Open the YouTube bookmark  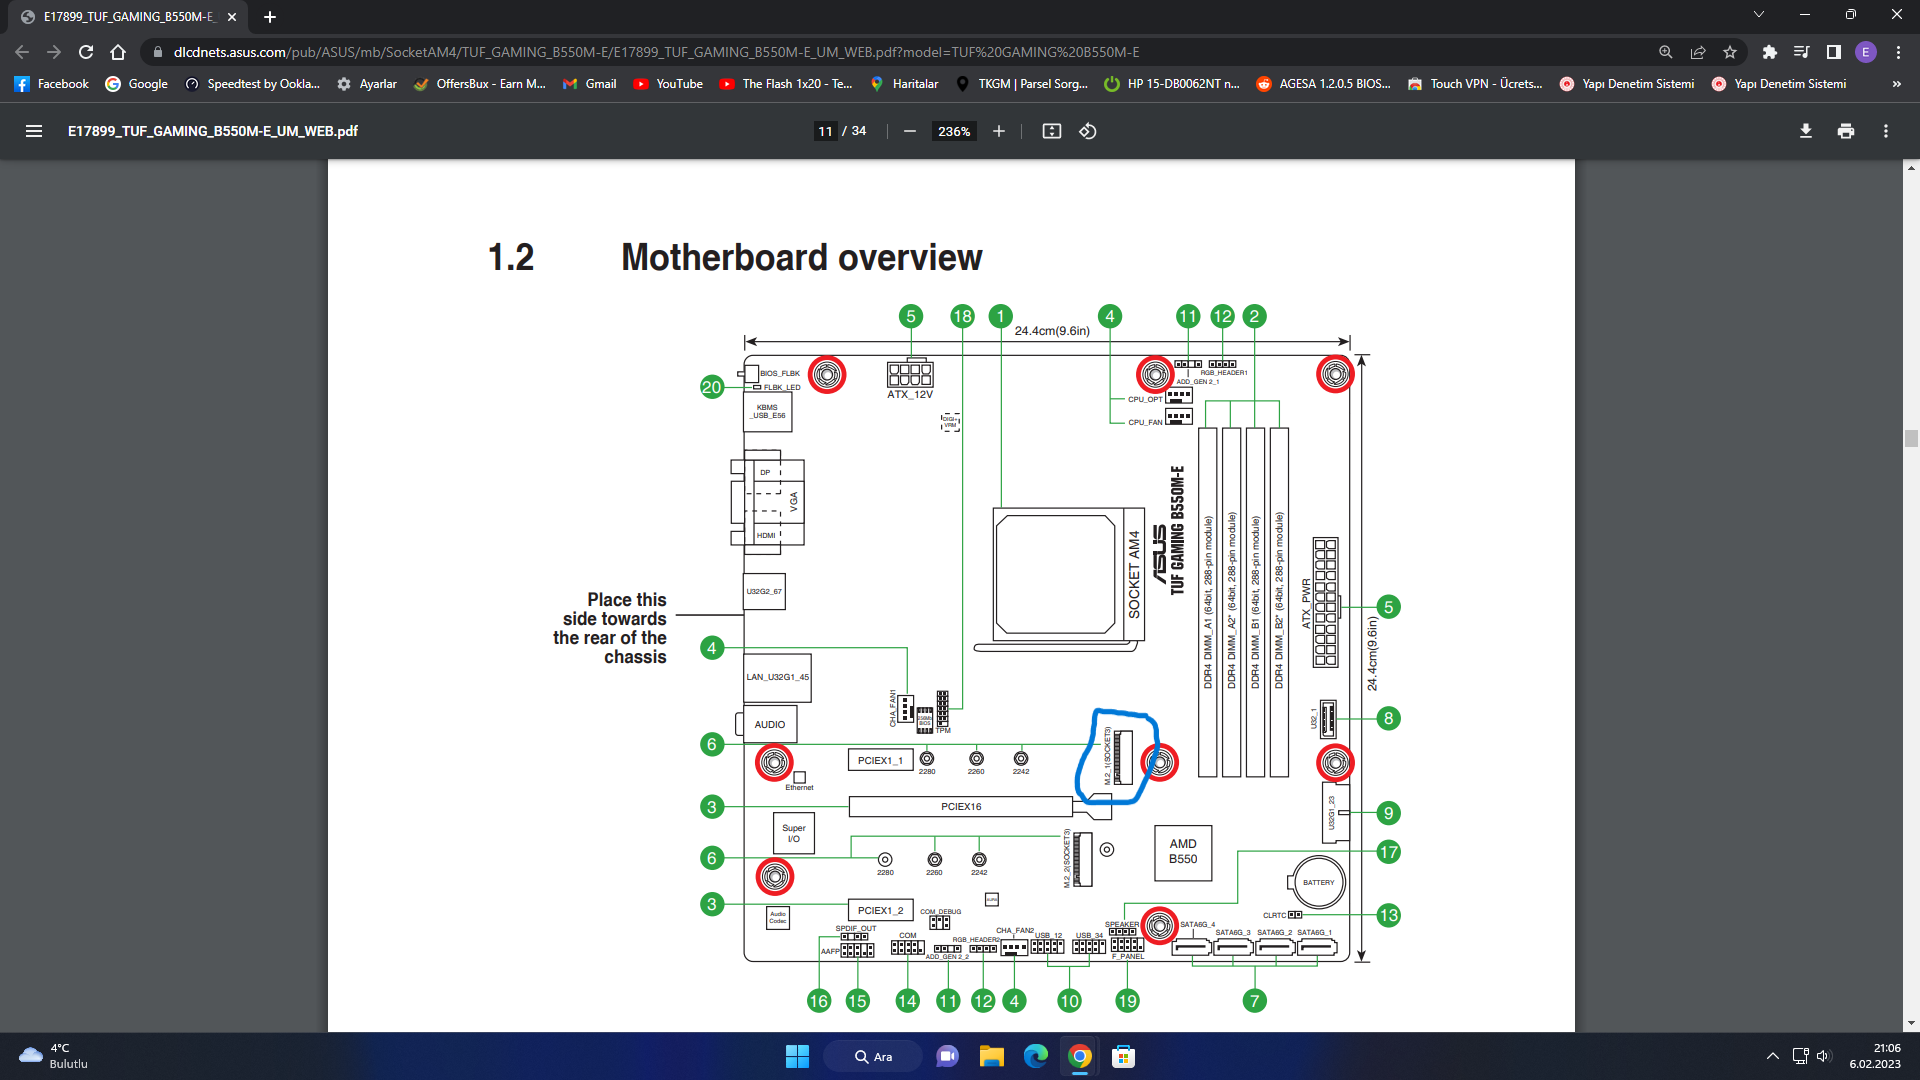[x=668, y=84]
